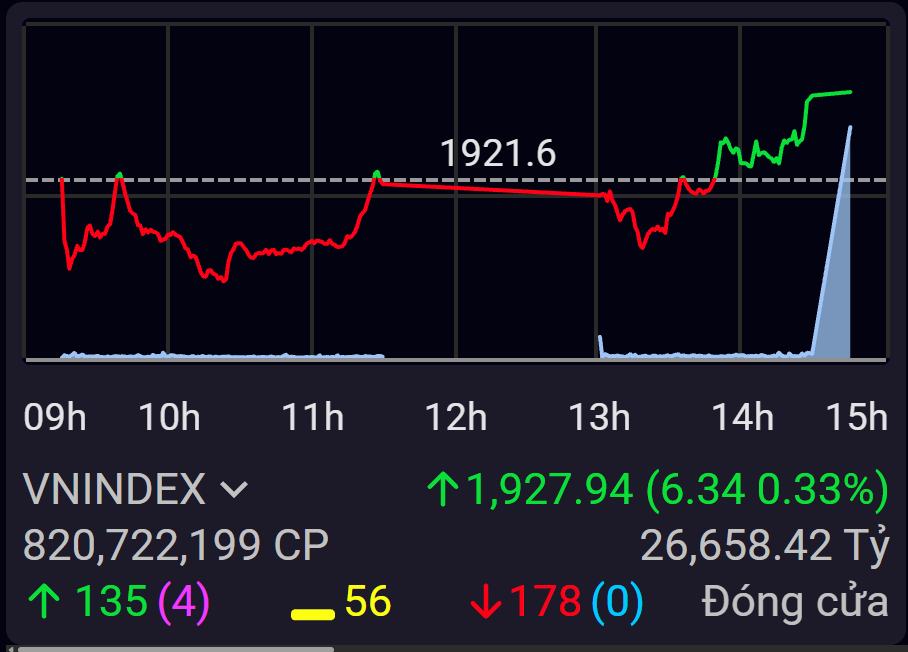Click the 12h time axis label
This screenshot has width=908, height=652.
pos(456,417)
